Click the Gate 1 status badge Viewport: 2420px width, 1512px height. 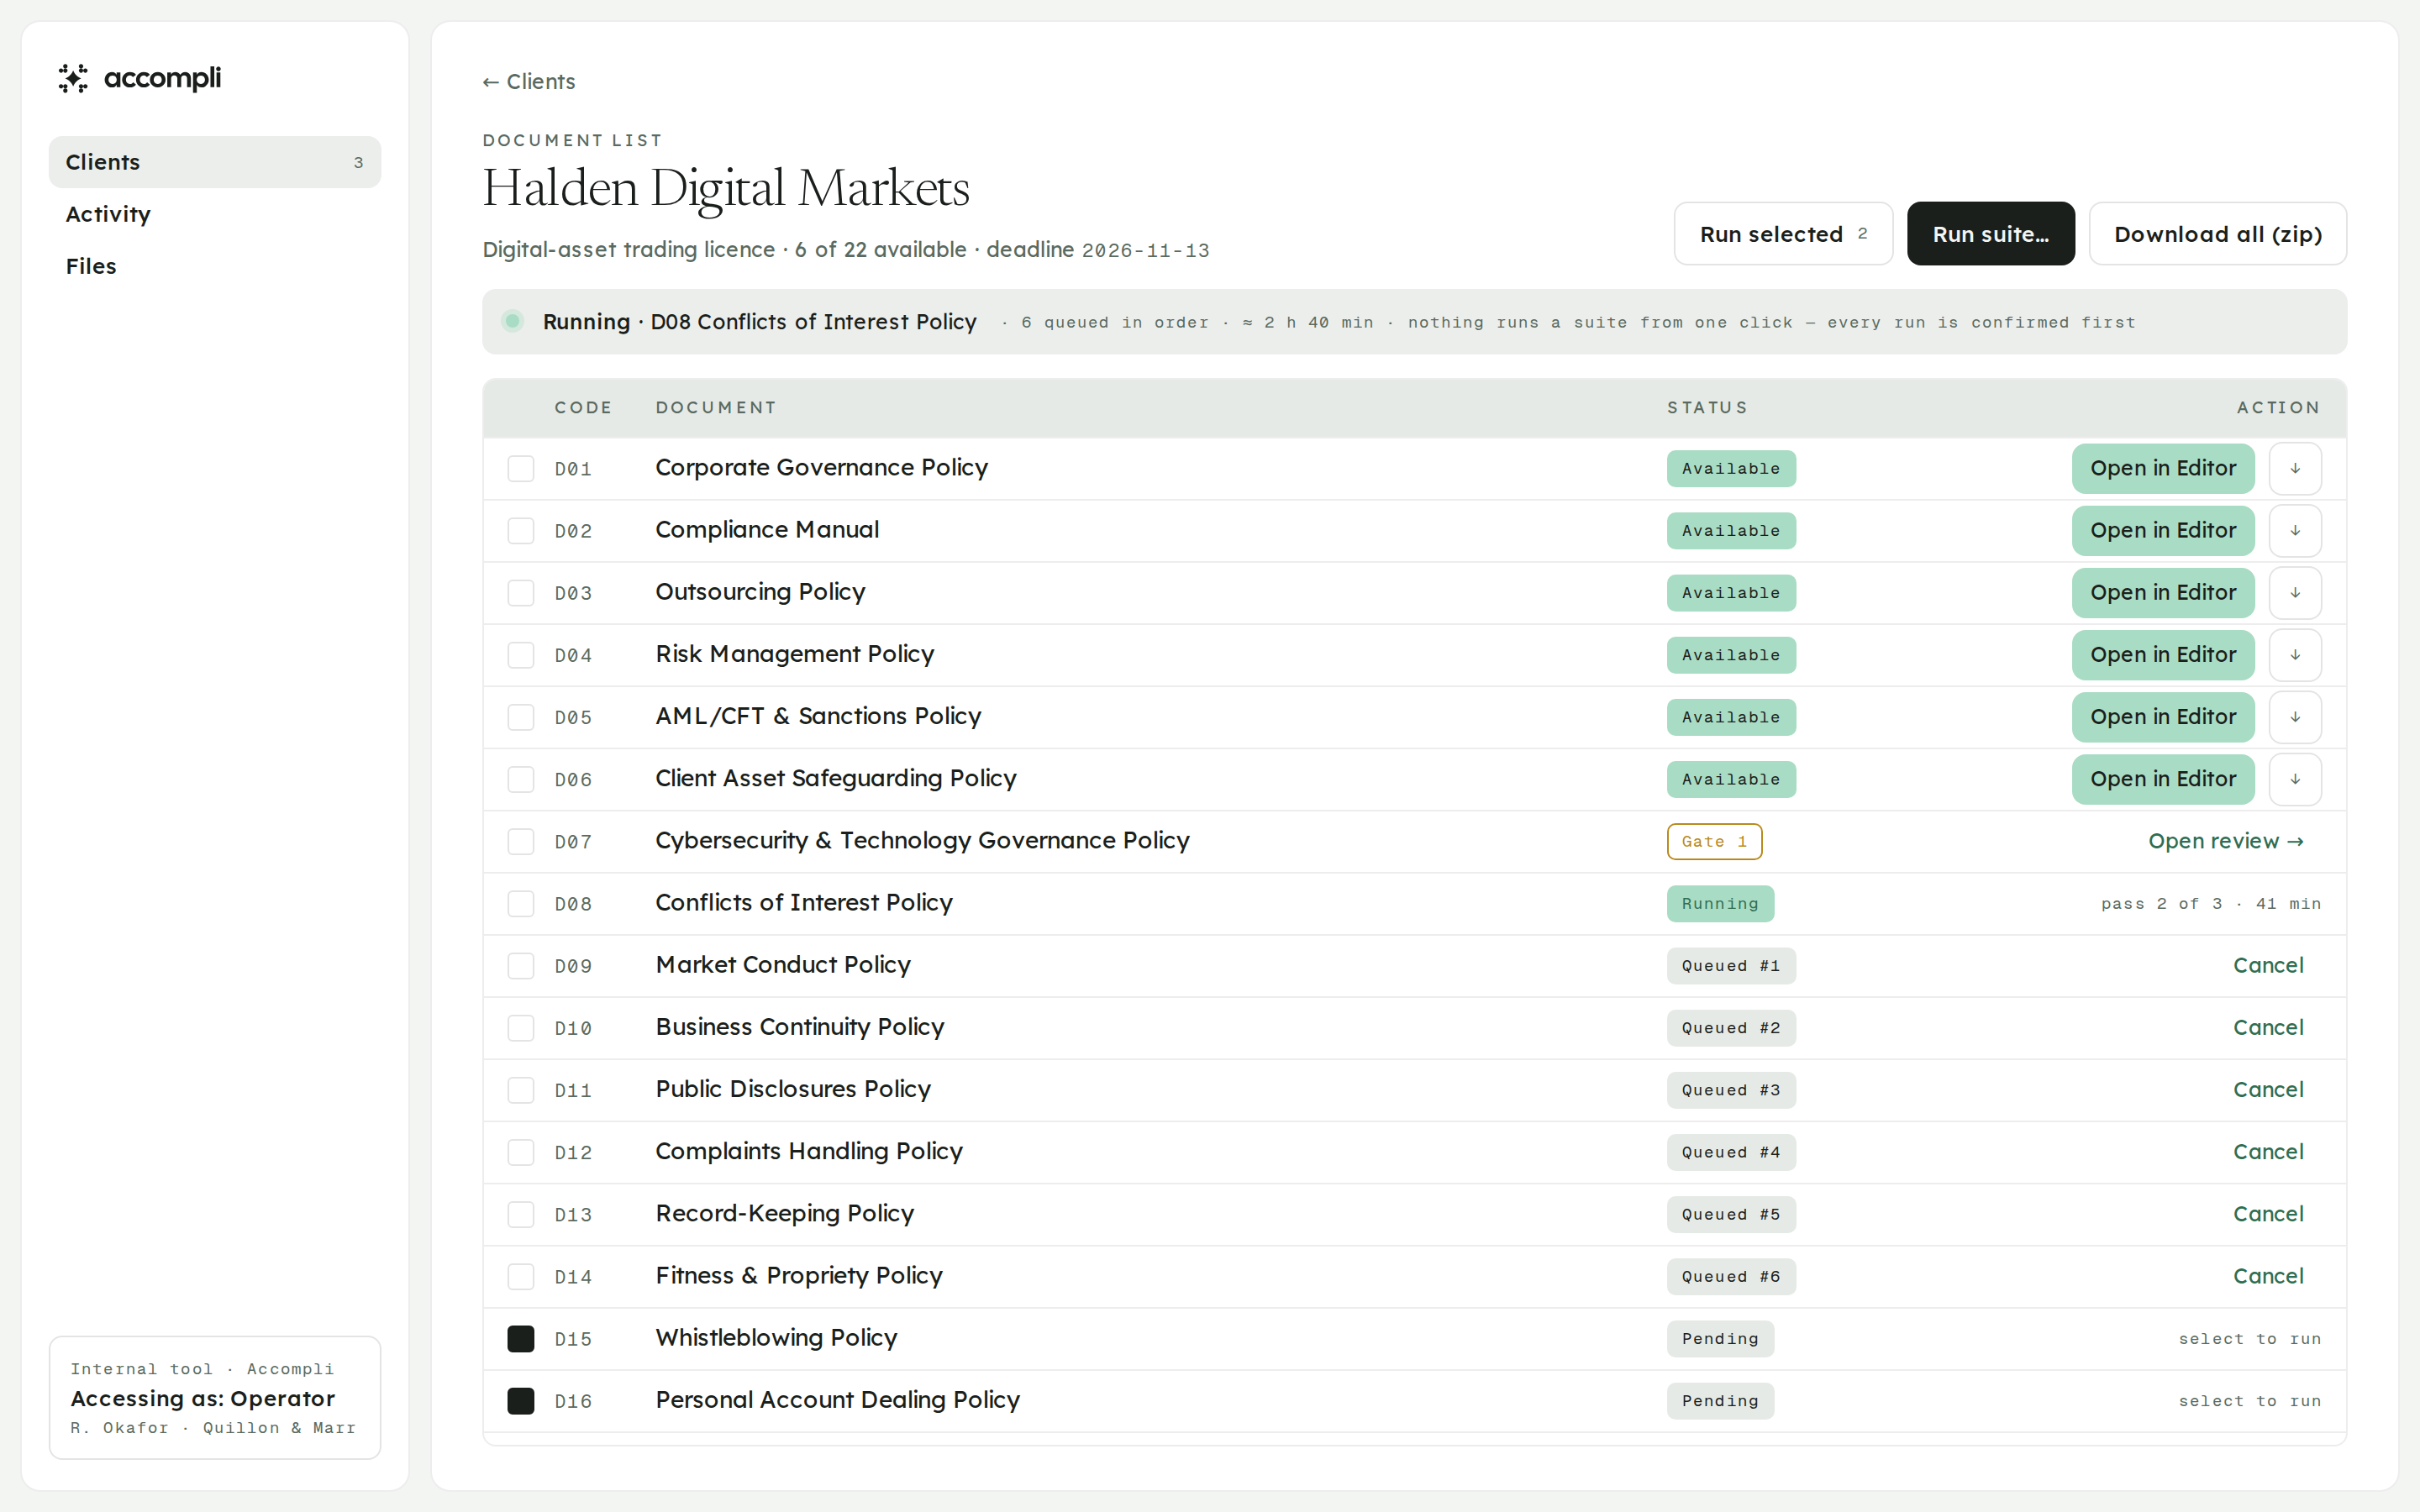pyautogui.click(x=1714, y=841)
